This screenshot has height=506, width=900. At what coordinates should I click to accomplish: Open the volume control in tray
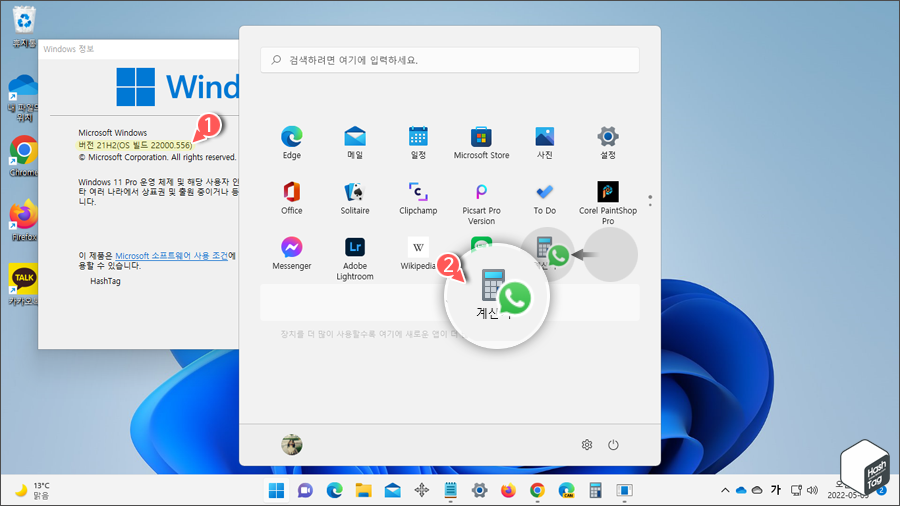coord(812,491)
